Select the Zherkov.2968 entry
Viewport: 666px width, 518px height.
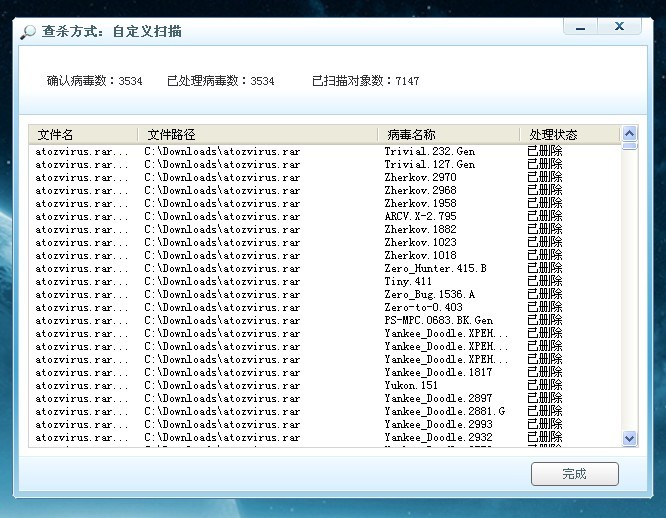tap(325, 190)
